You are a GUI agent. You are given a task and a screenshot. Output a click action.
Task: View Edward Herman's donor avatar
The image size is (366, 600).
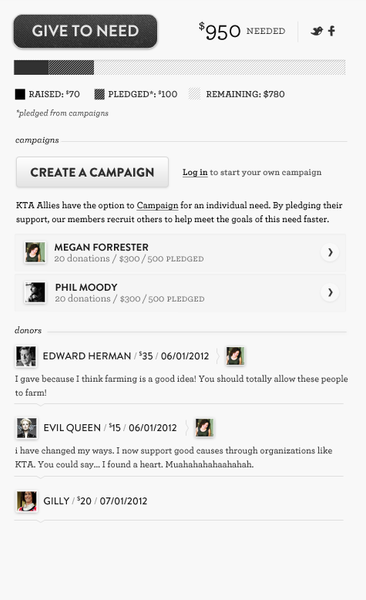(26, 356)
